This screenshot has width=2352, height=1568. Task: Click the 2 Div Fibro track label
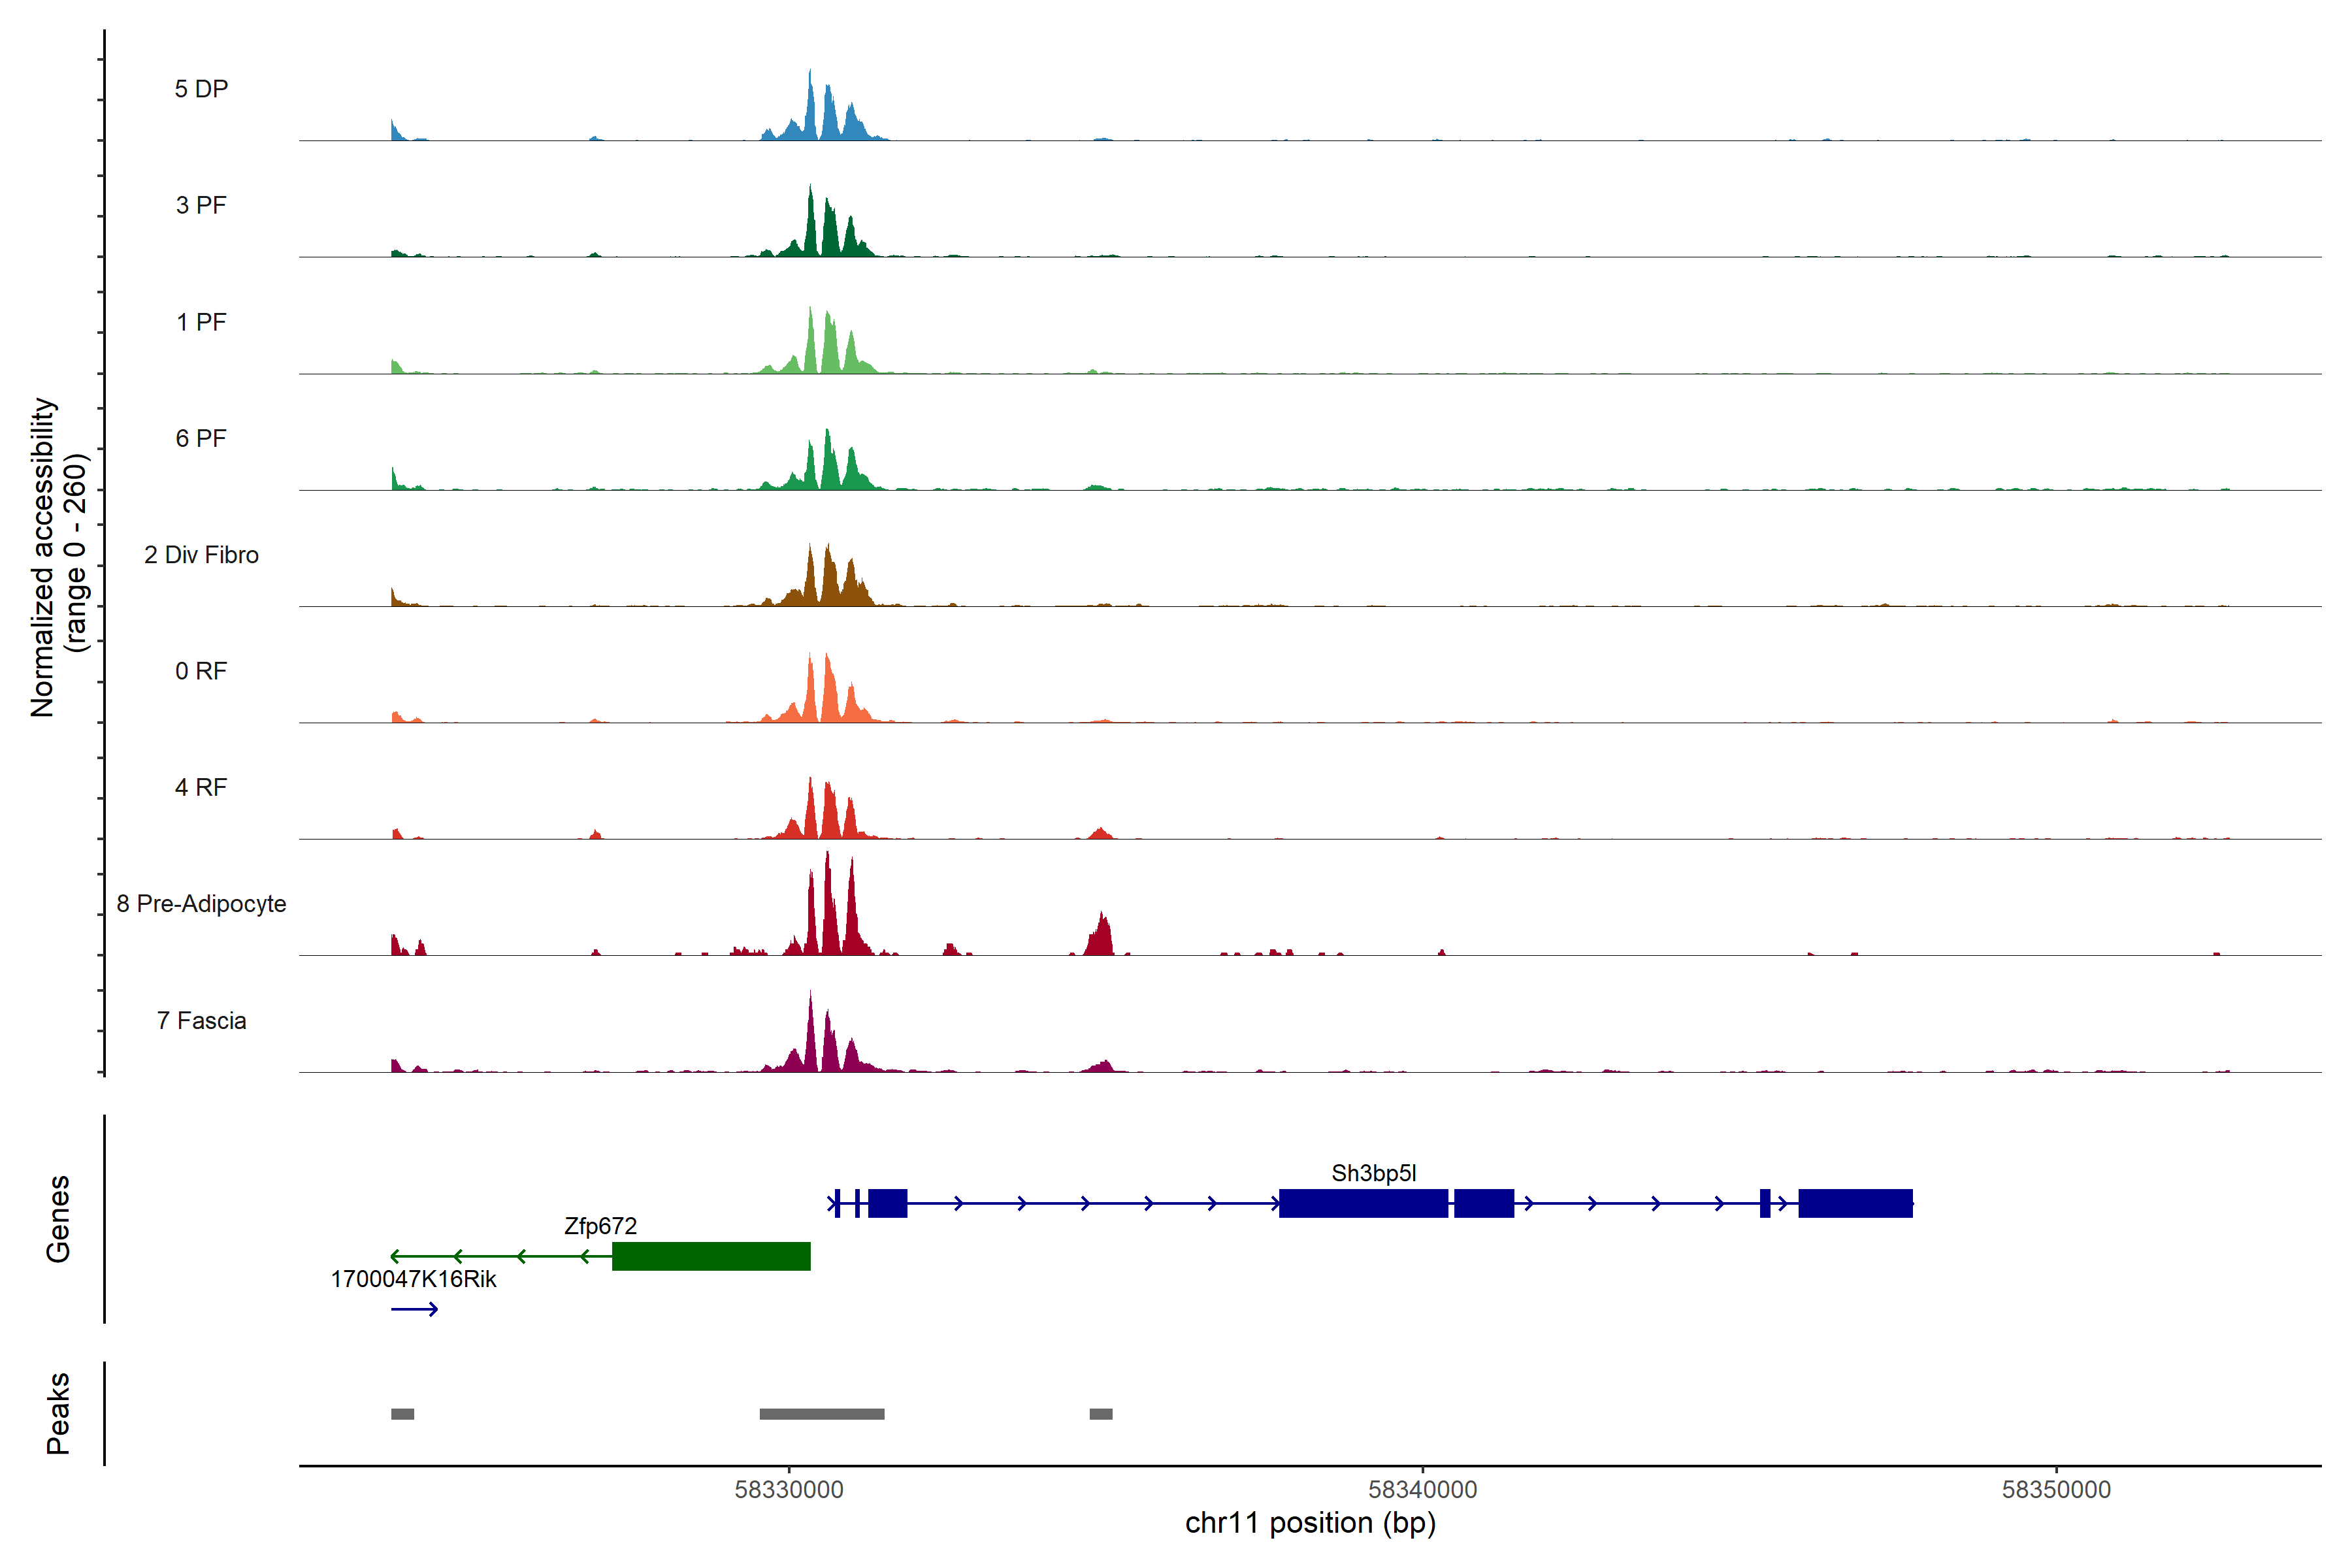(x=201, y=555)
